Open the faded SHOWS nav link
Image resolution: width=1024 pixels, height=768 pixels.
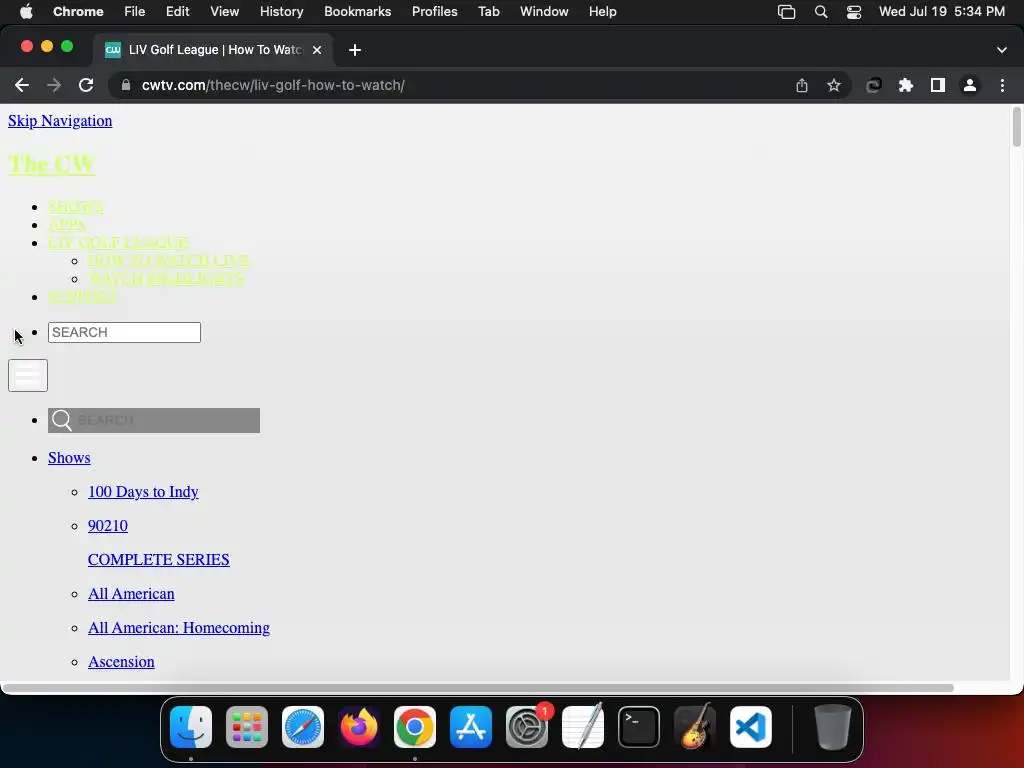(x=76, y=207)
